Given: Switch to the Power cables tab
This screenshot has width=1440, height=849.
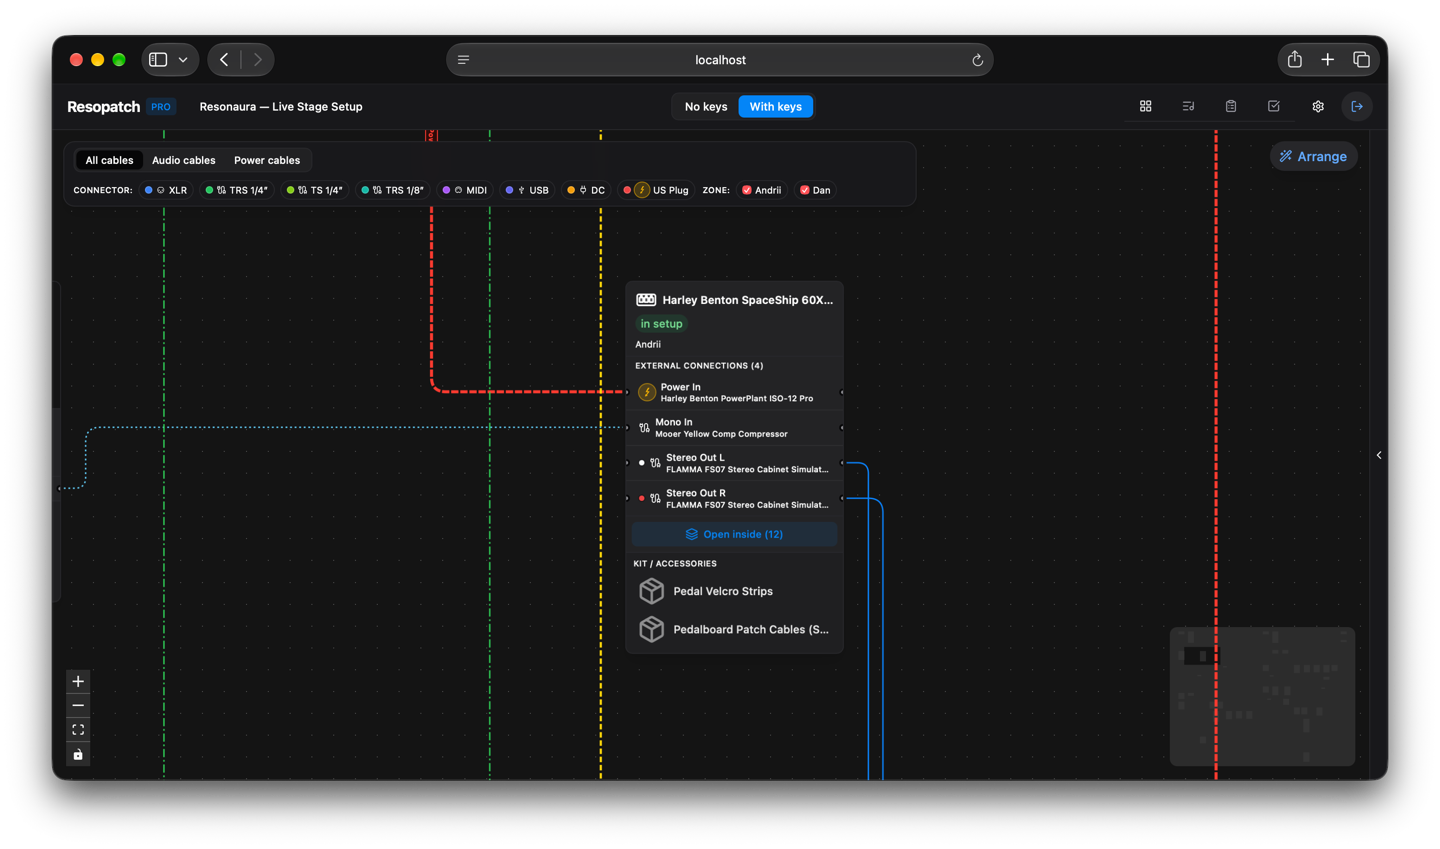Looking at the screenshot, I should pyautogui.click(x=267, y=160).
